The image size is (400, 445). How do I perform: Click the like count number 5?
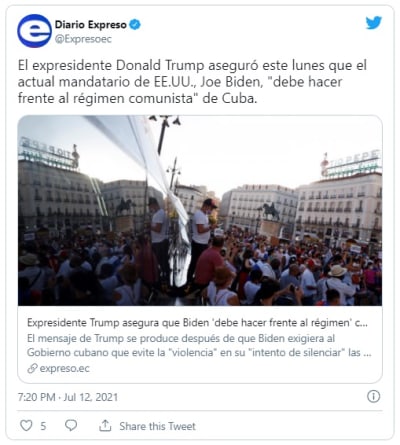(43, 426)
